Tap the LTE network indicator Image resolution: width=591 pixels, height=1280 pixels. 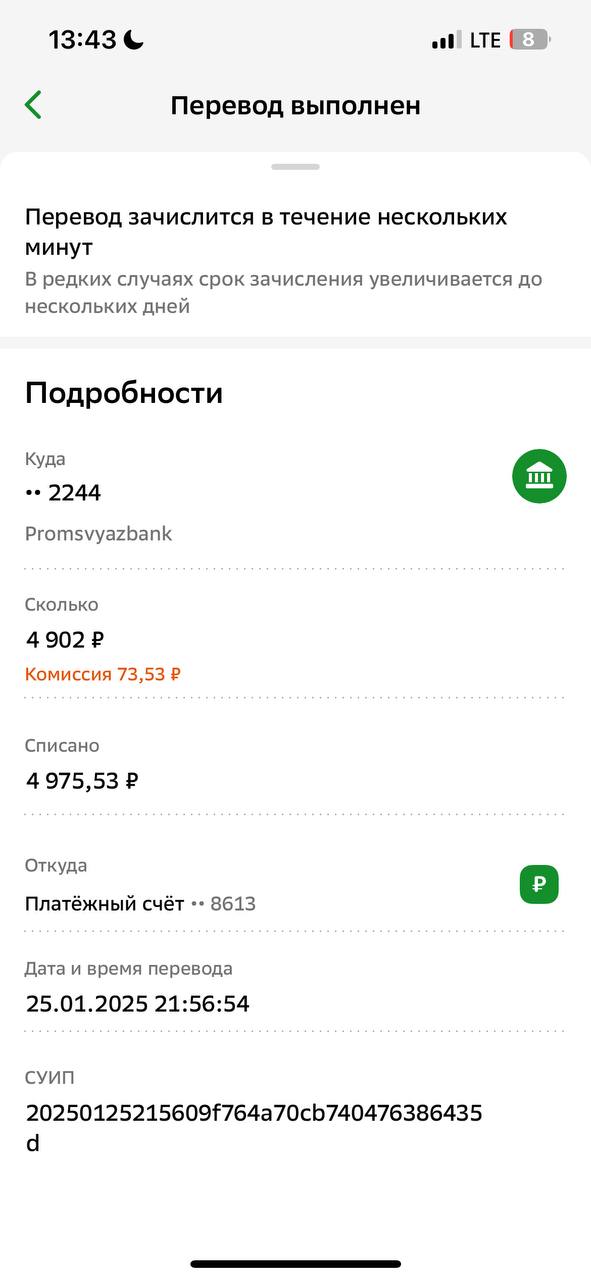point(485,41)
